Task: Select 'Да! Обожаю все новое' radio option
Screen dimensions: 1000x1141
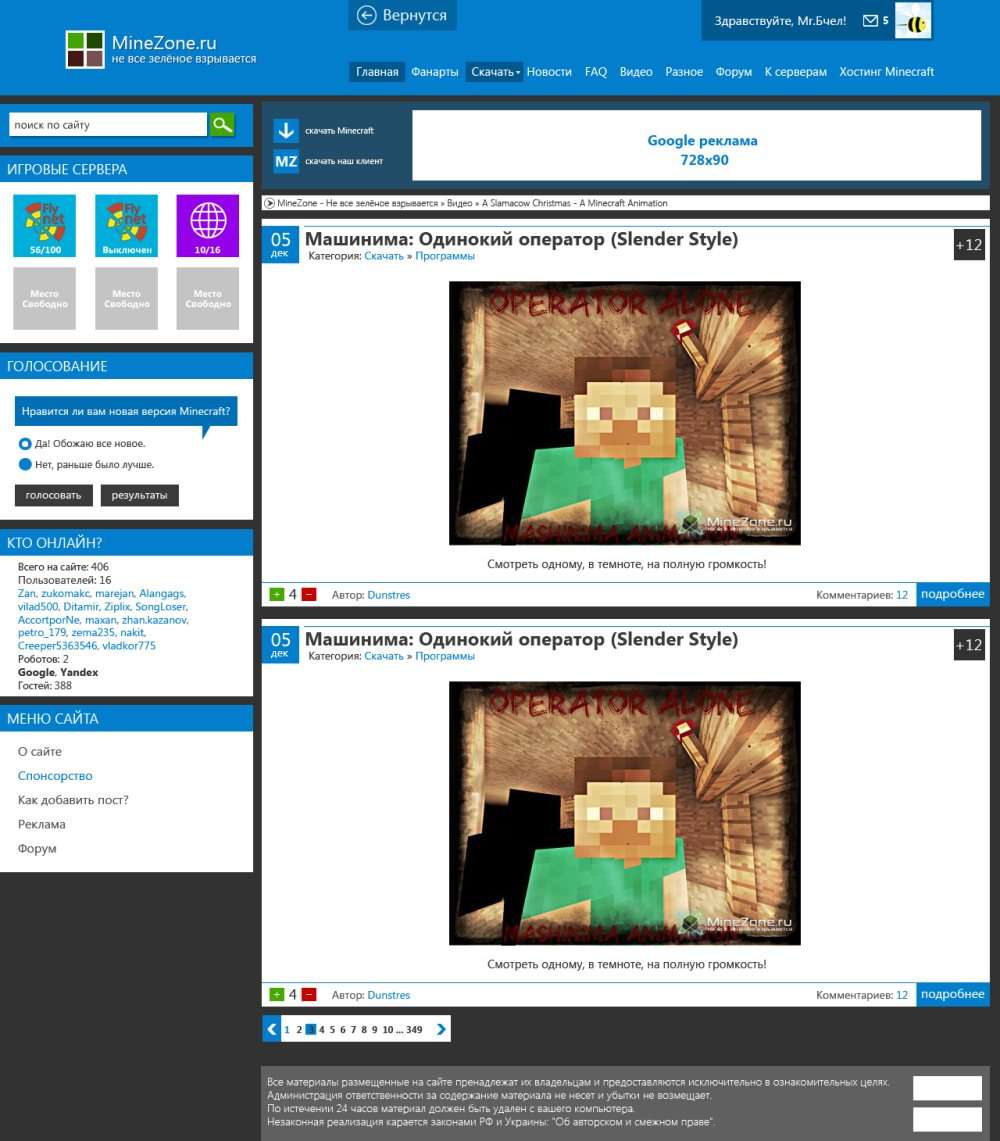Action: coord(25,443)
